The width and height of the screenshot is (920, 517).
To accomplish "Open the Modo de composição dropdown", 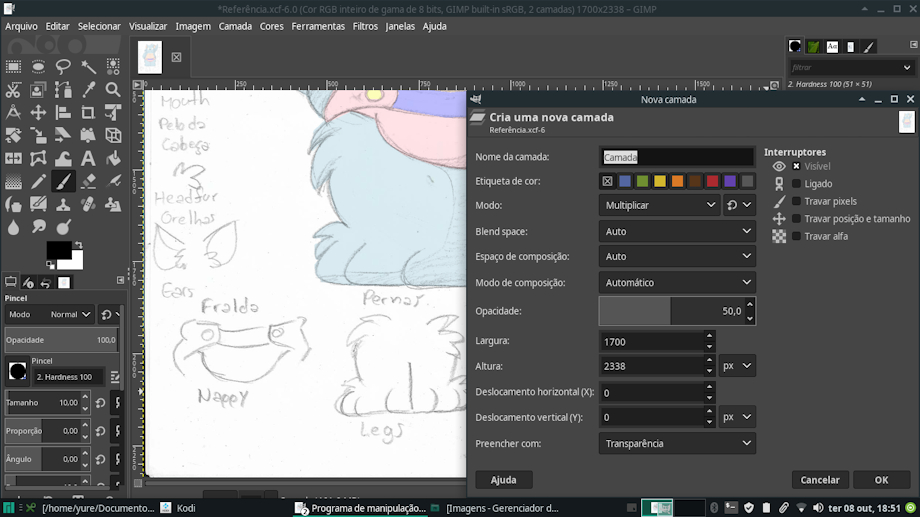I will [677, 283].
